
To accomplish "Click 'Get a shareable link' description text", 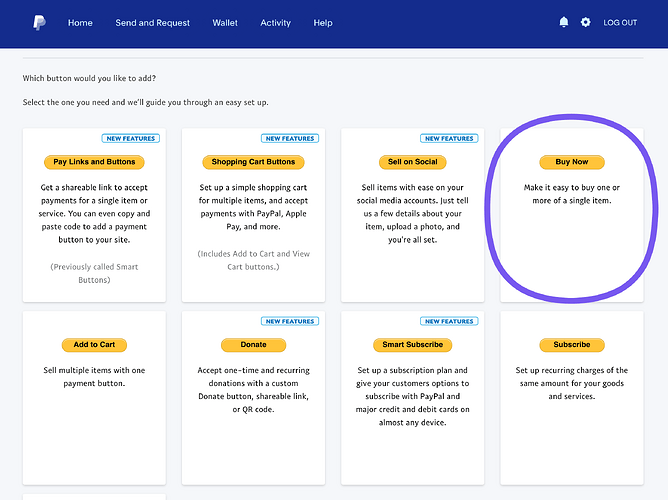I will pos(94,213).
